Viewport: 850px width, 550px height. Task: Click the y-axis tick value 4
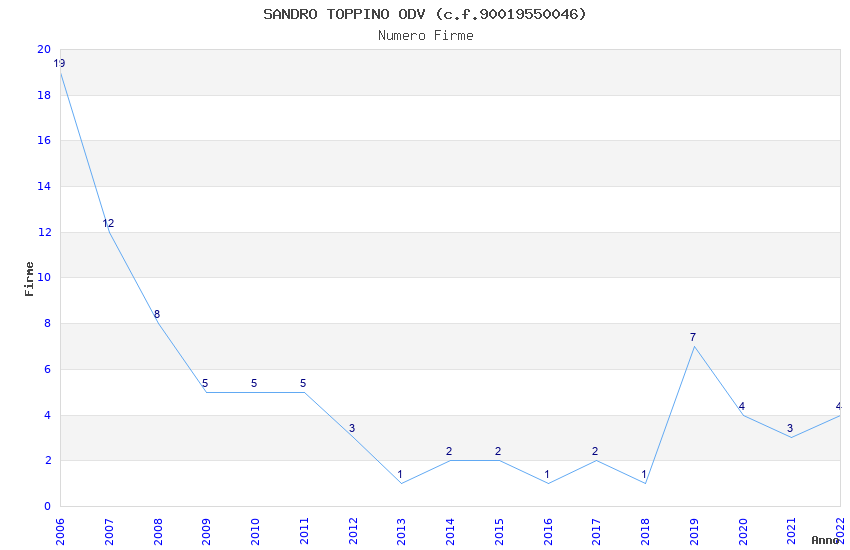coord(48,416)
